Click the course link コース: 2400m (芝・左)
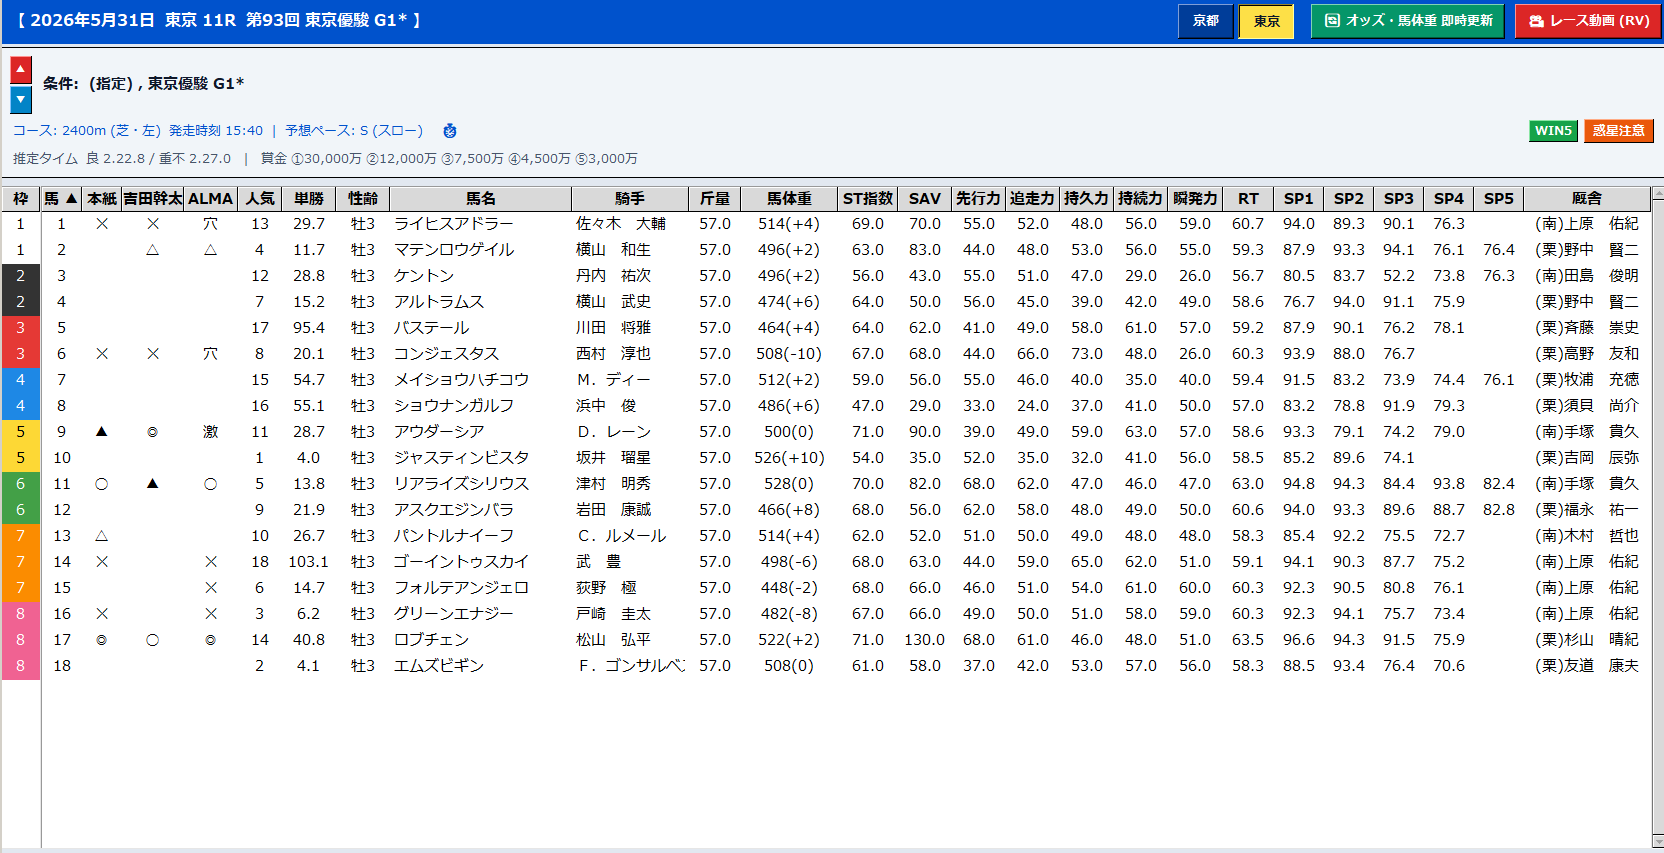 click(86, 131)
